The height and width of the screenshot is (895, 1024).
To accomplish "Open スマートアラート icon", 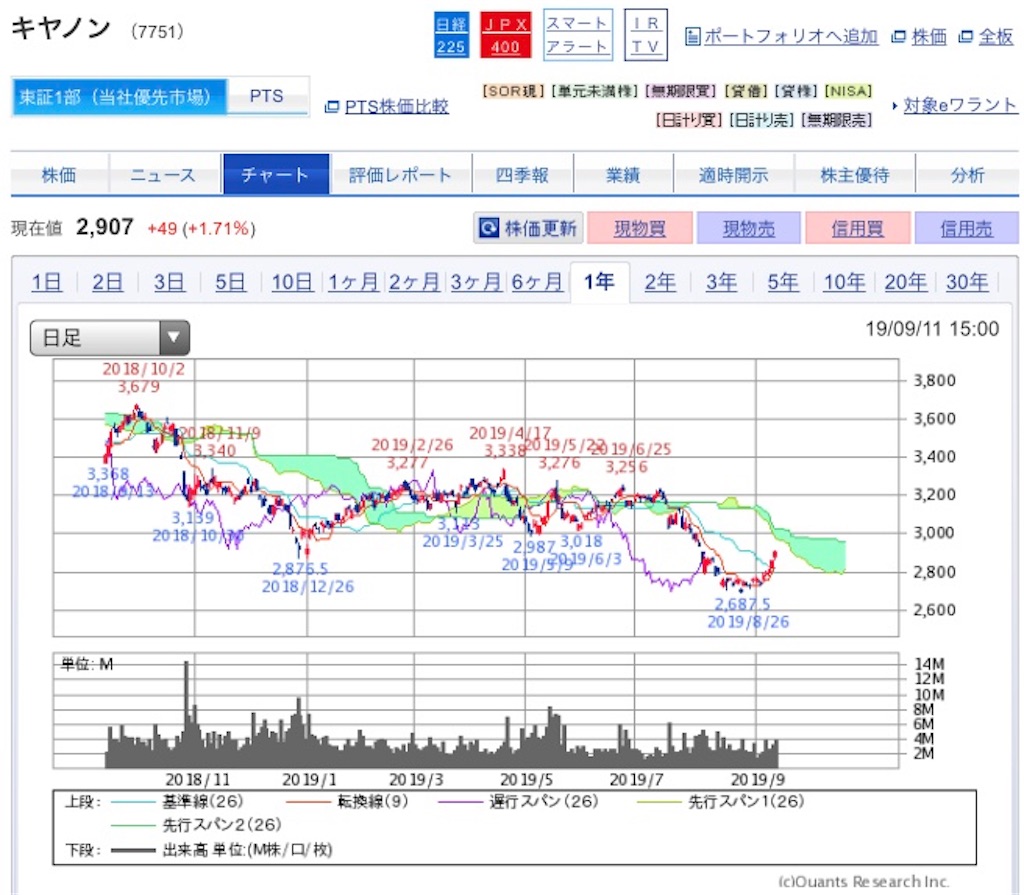I will tap(577, 35).
